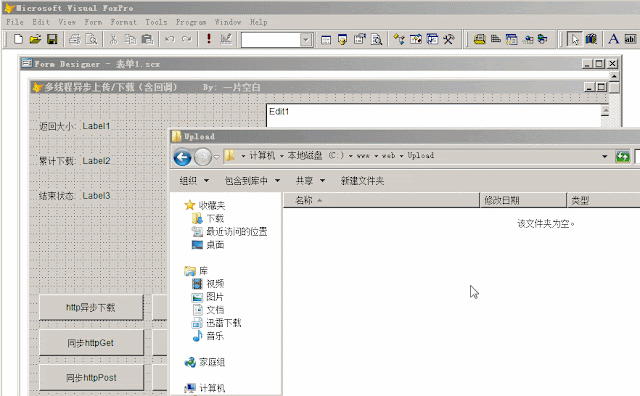Image resolution: width=640 pixels, height=396 pixels.
Task: Go back with Explorer's blue back arrow
Action: click(x=182, y=157)
